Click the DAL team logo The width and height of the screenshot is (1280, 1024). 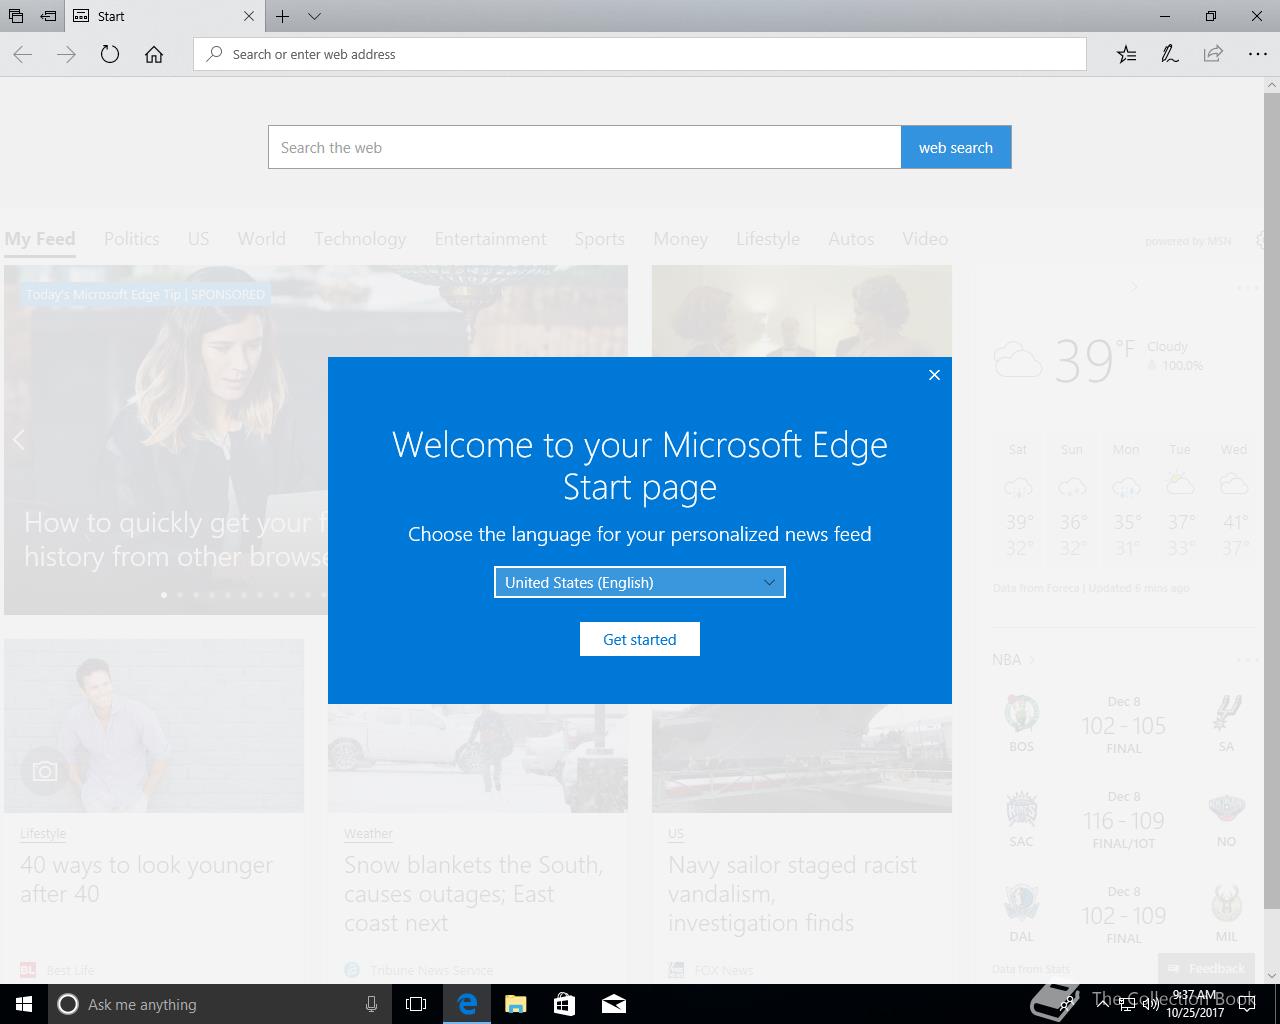coord(1021,903)
